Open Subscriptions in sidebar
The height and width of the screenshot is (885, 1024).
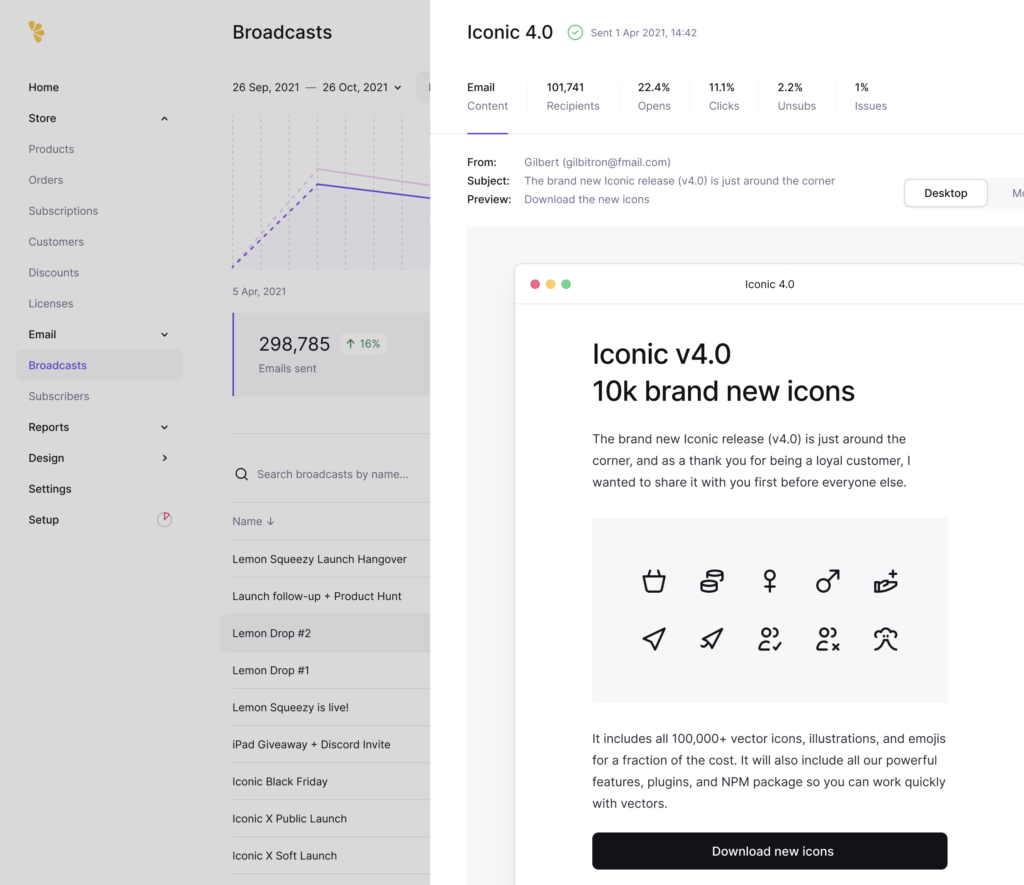(63, 211)
